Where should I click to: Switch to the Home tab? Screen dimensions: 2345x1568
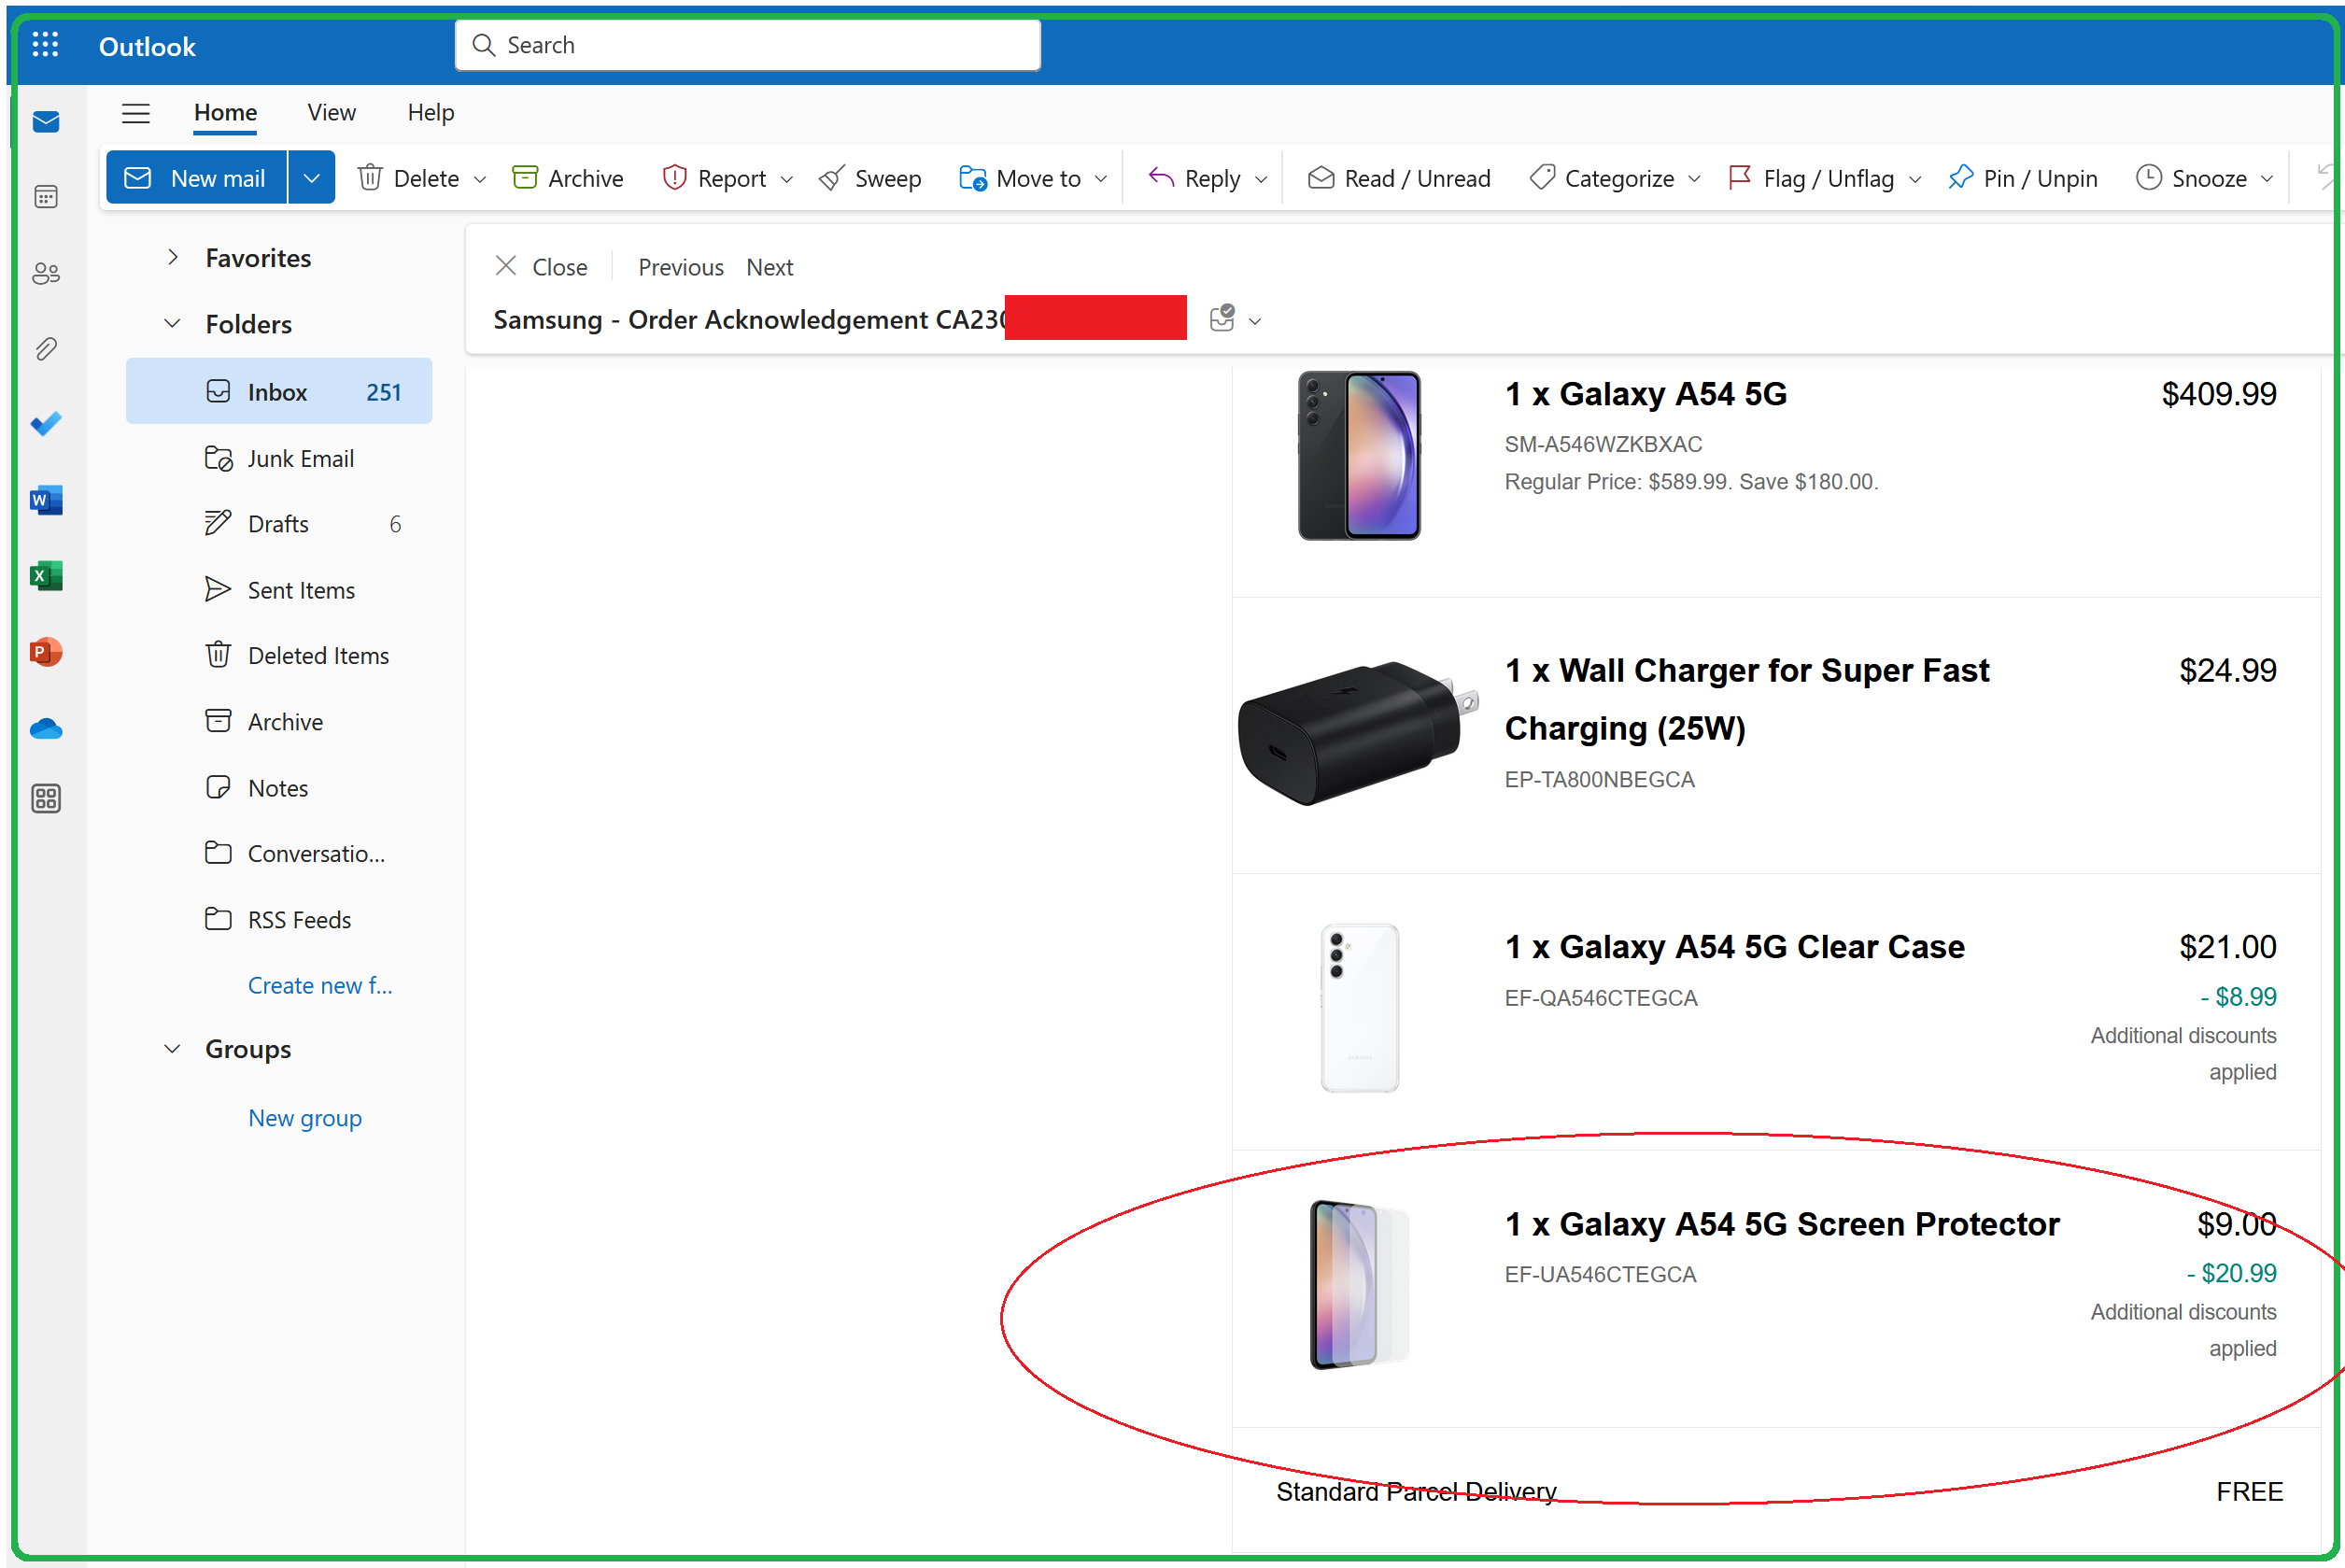[x=225, y=112]
